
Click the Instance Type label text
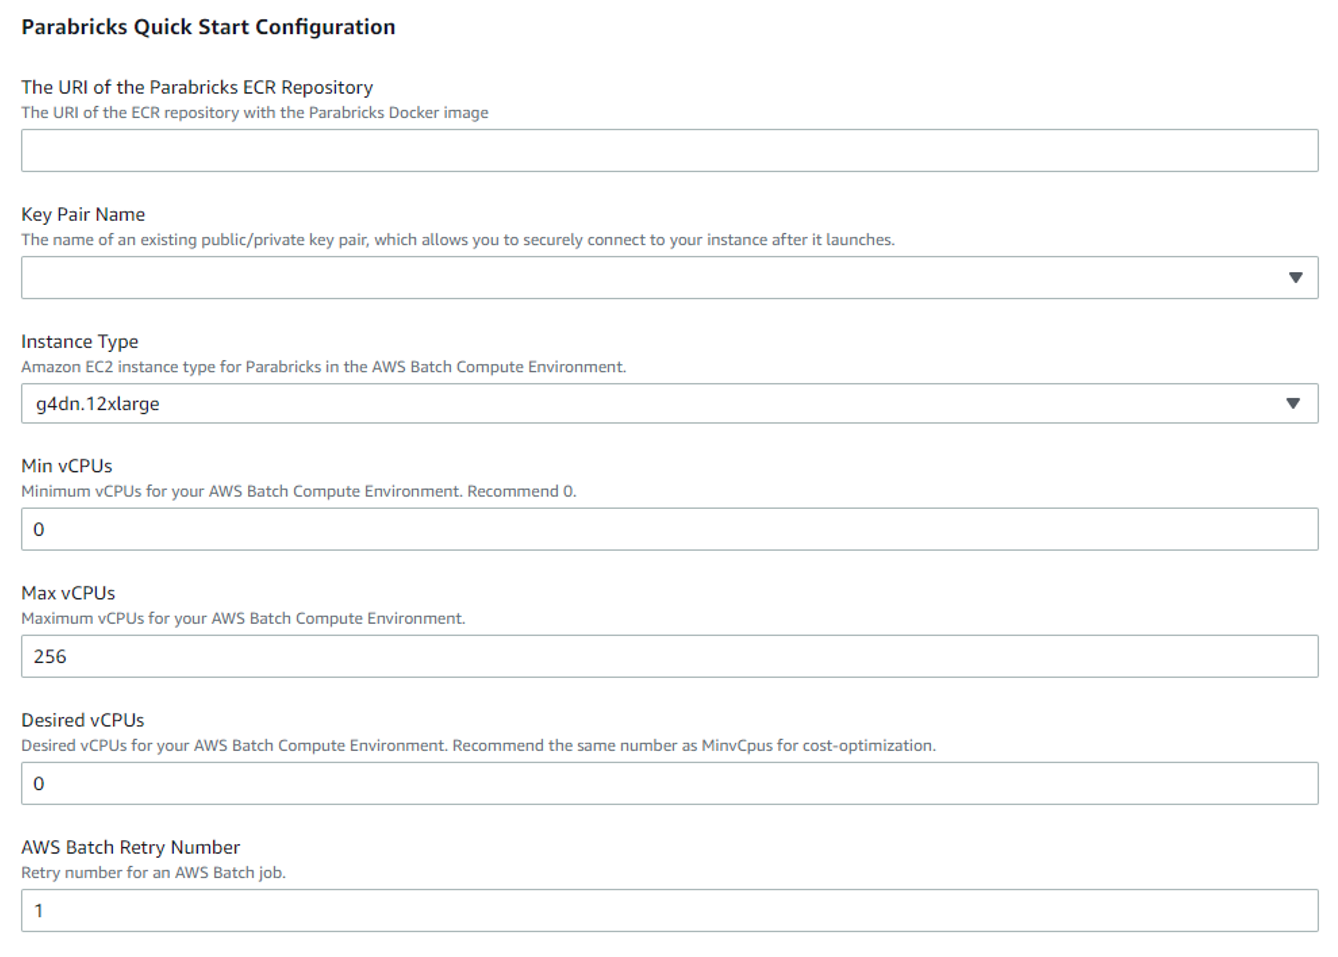tap(80, 341)
